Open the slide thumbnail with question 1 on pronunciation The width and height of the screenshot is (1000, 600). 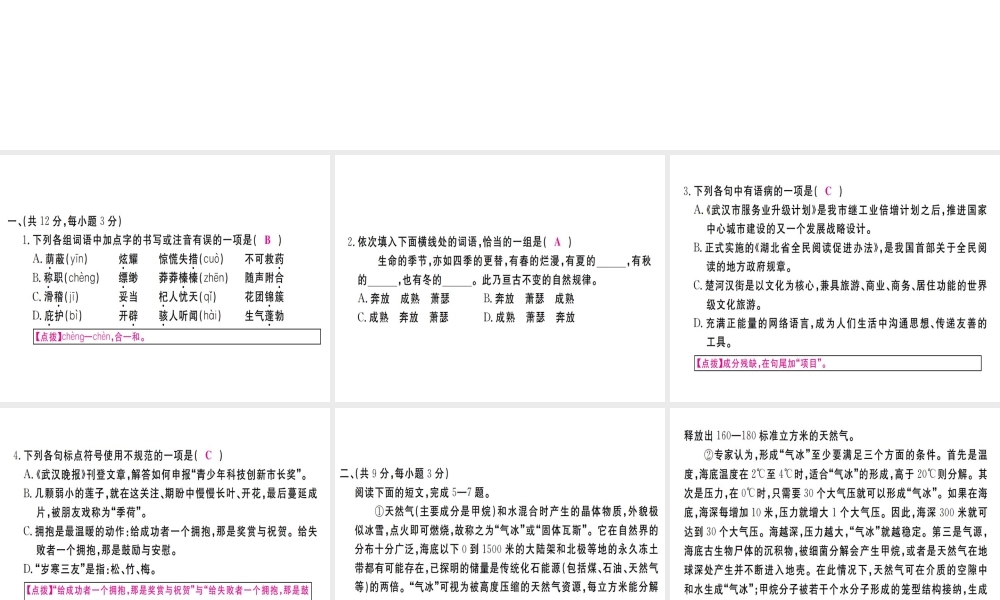coord(165,278)
